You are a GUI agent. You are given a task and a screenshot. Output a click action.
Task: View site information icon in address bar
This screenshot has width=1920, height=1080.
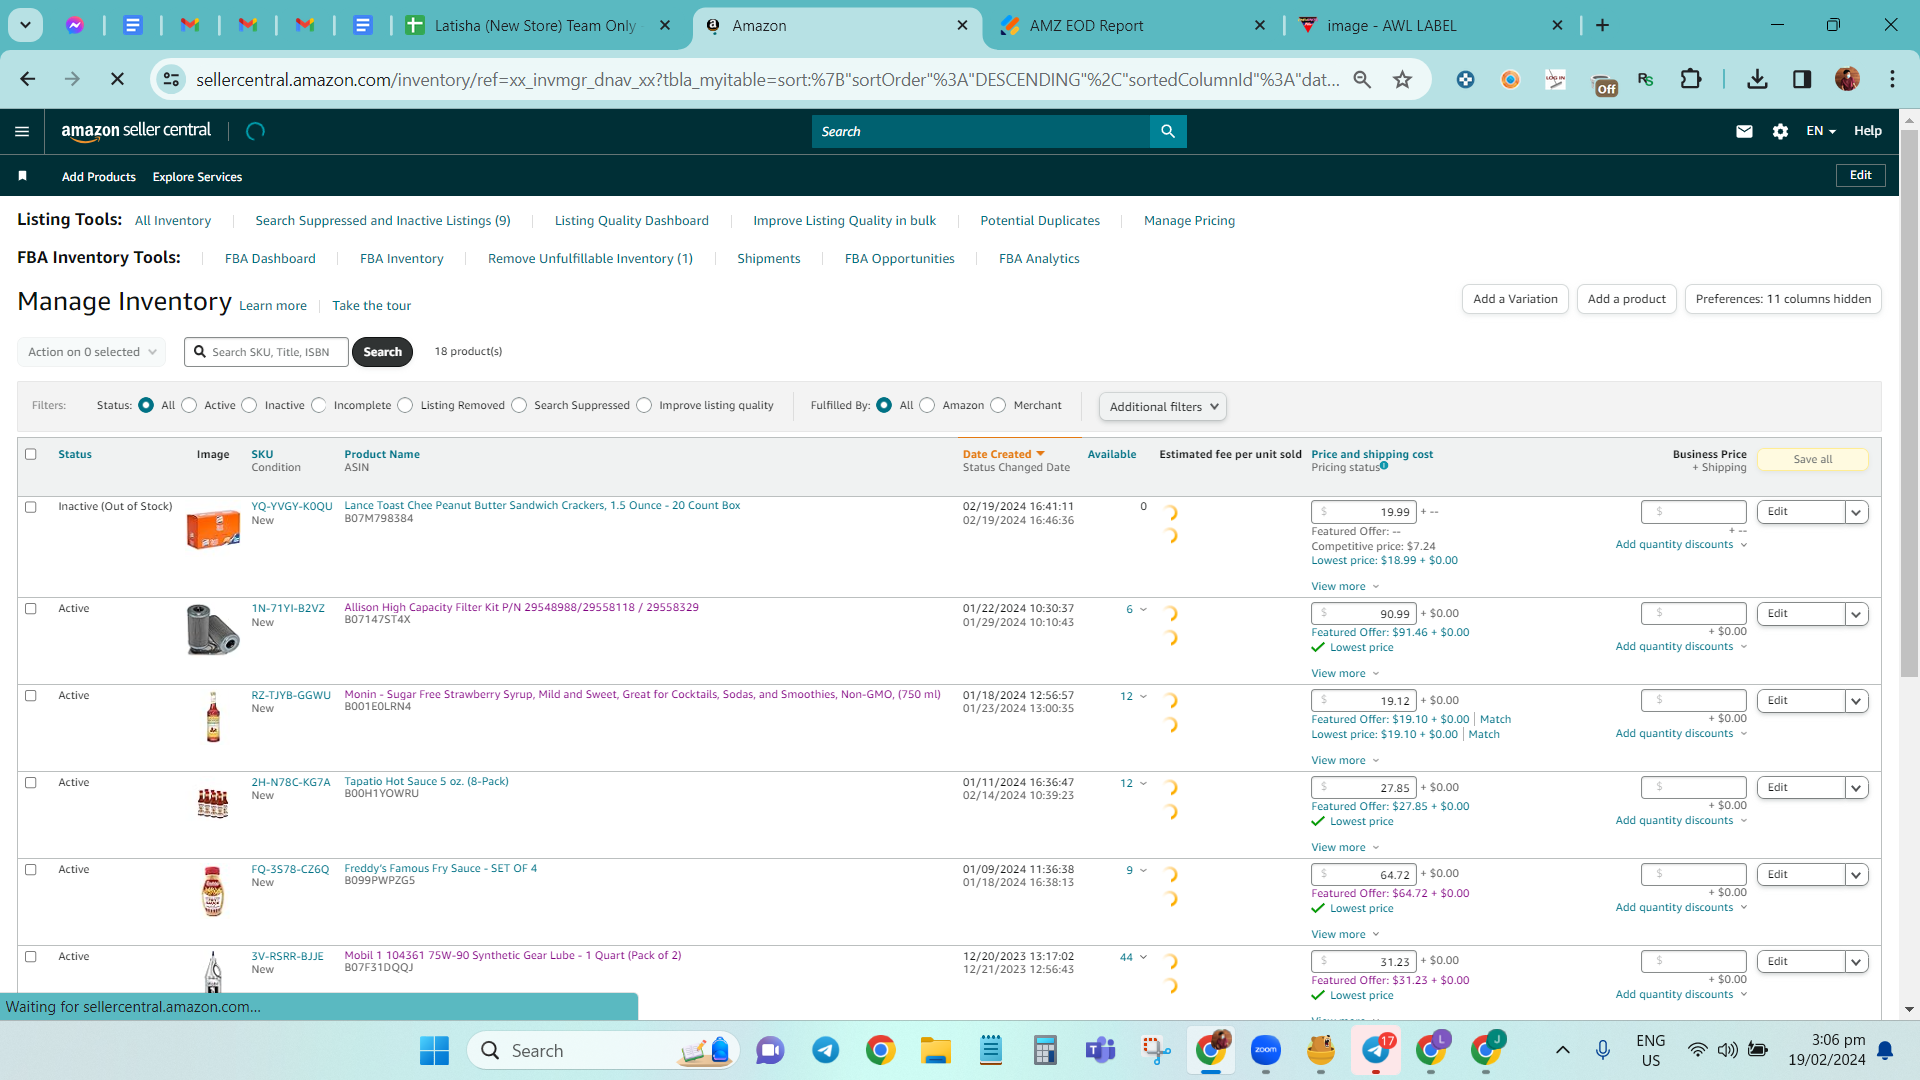coord(172,79)
